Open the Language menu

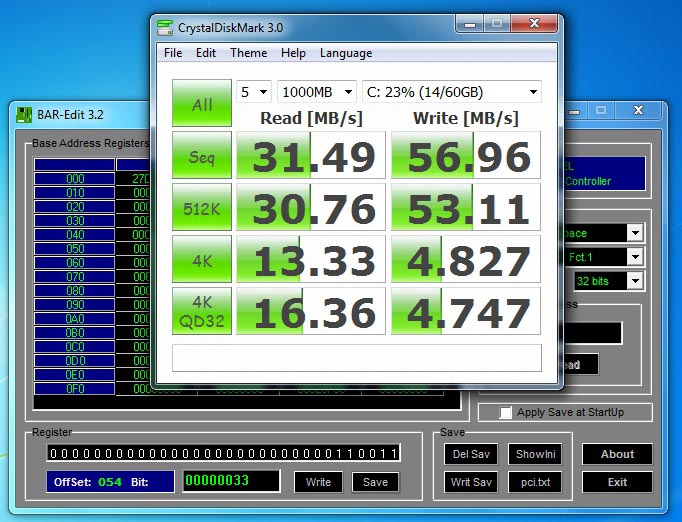coord(346,53)
